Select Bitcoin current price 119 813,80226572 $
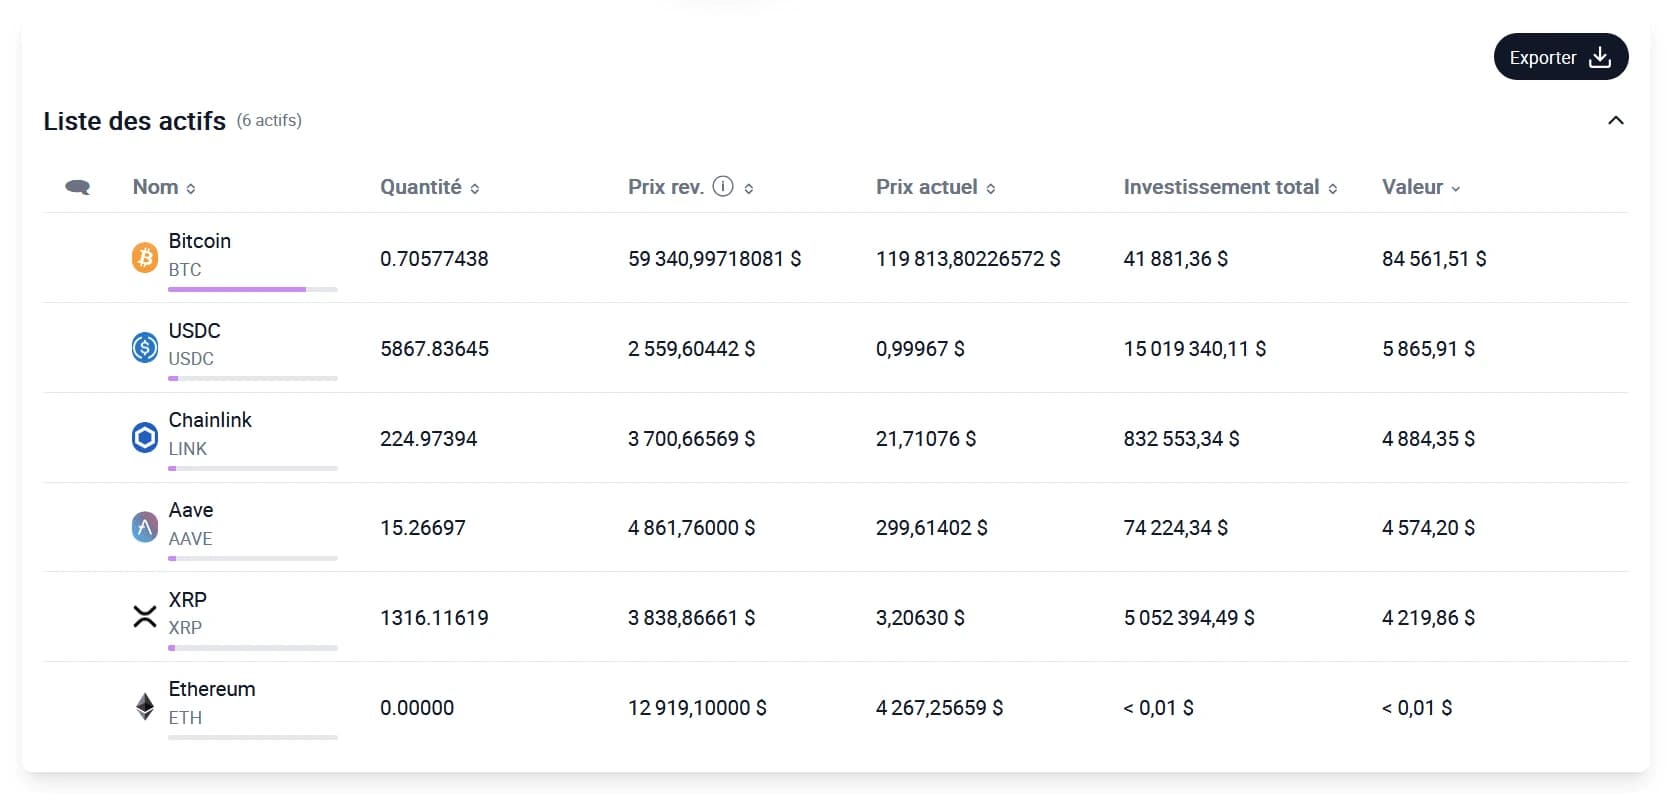Screen dimensions: 1671x794 pyautogui.click(x=968, y=259)
